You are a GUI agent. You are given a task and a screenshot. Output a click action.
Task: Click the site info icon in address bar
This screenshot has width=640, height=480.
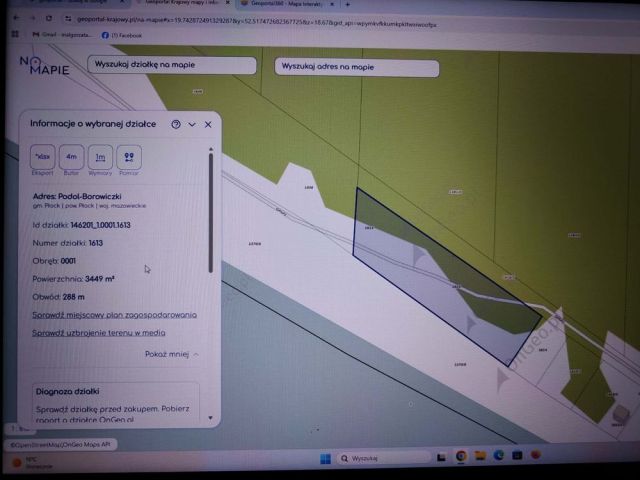[68, 19]
